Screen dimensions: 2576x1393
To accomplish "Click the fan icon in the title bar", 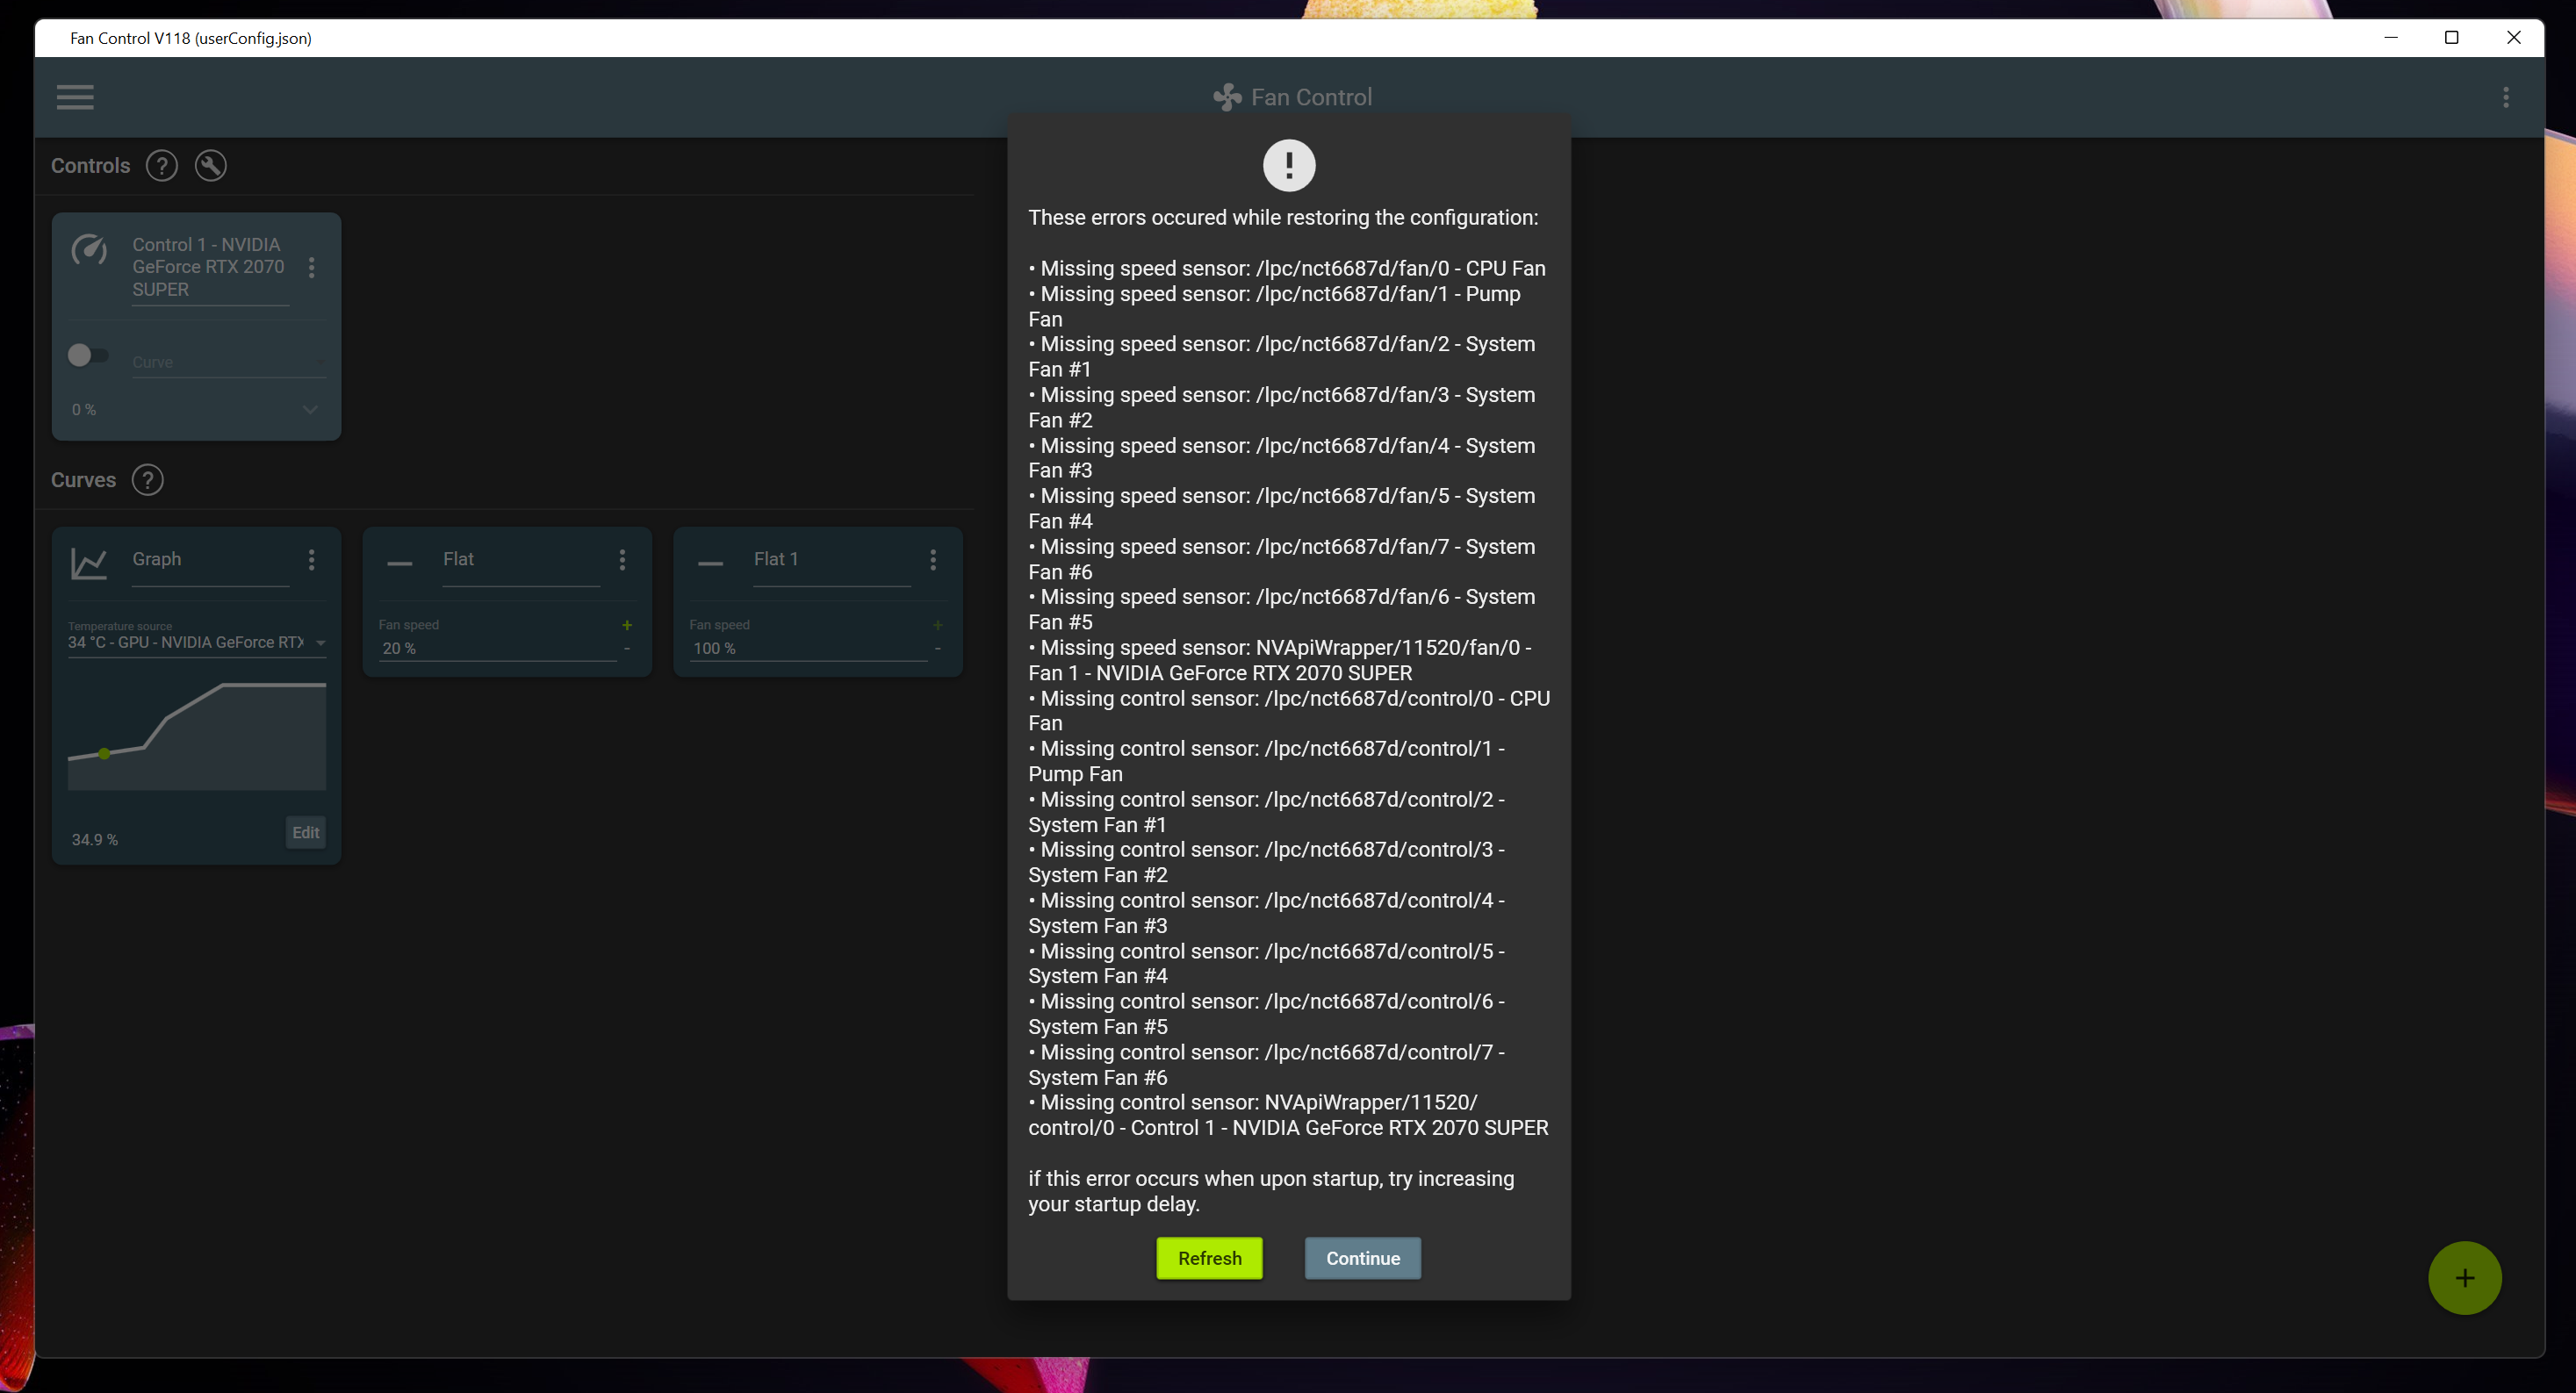I will (x=1227, y=96).
